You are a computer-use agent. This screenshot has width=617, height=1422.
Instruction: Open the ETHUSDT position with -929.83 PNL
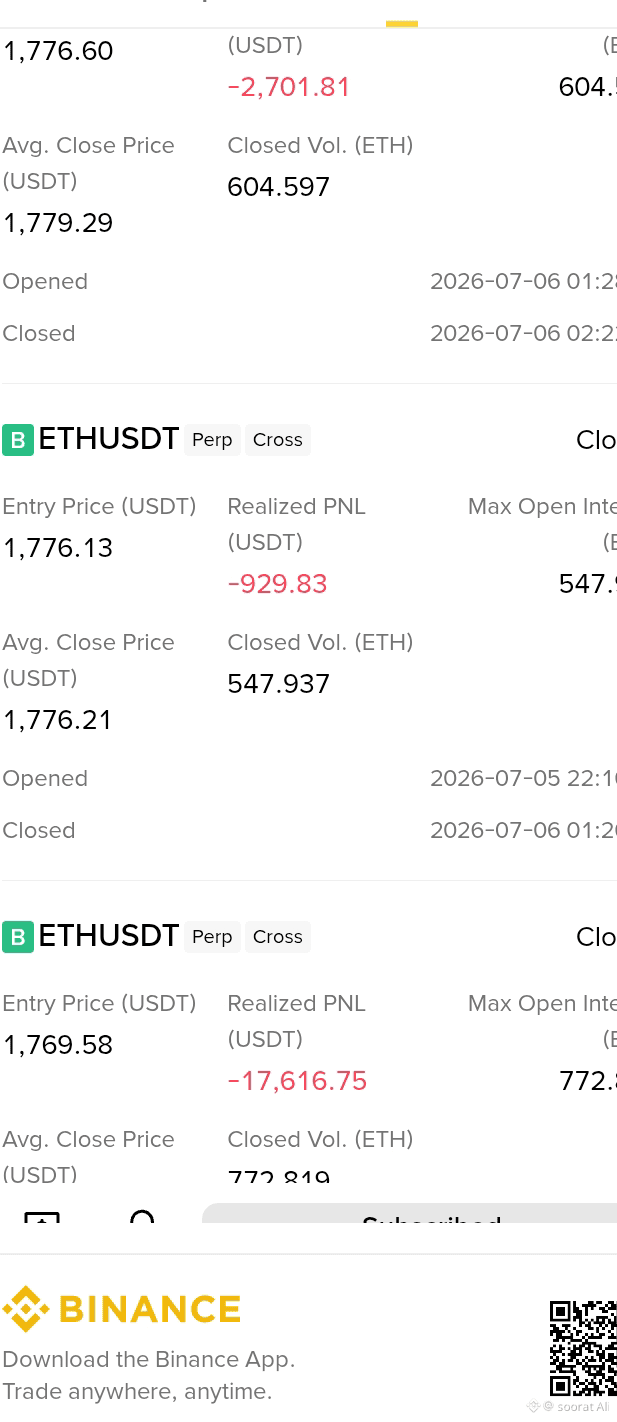tap(108, 439)
